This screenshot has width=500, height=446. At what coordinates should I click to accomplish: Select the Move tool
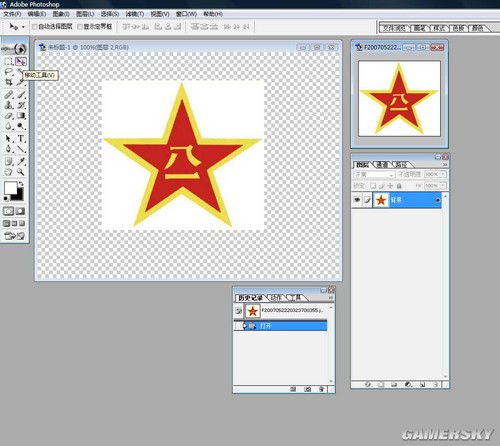(21, 62)
